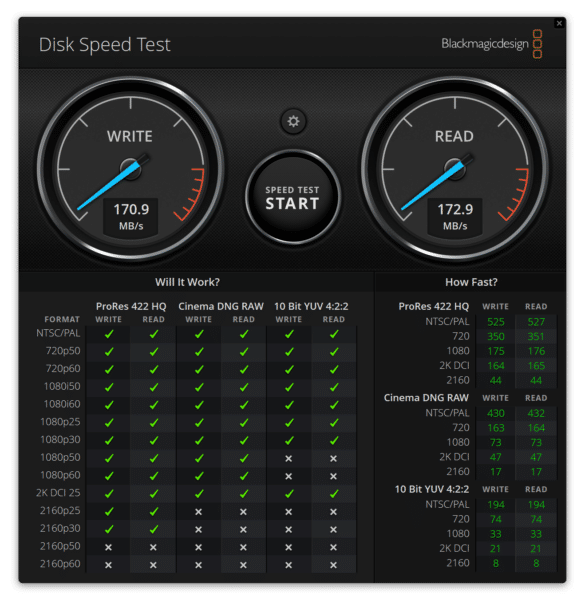This screenshot has width=585, height=604.
Task: Open the settings gear icon
Action: point(293,121)
